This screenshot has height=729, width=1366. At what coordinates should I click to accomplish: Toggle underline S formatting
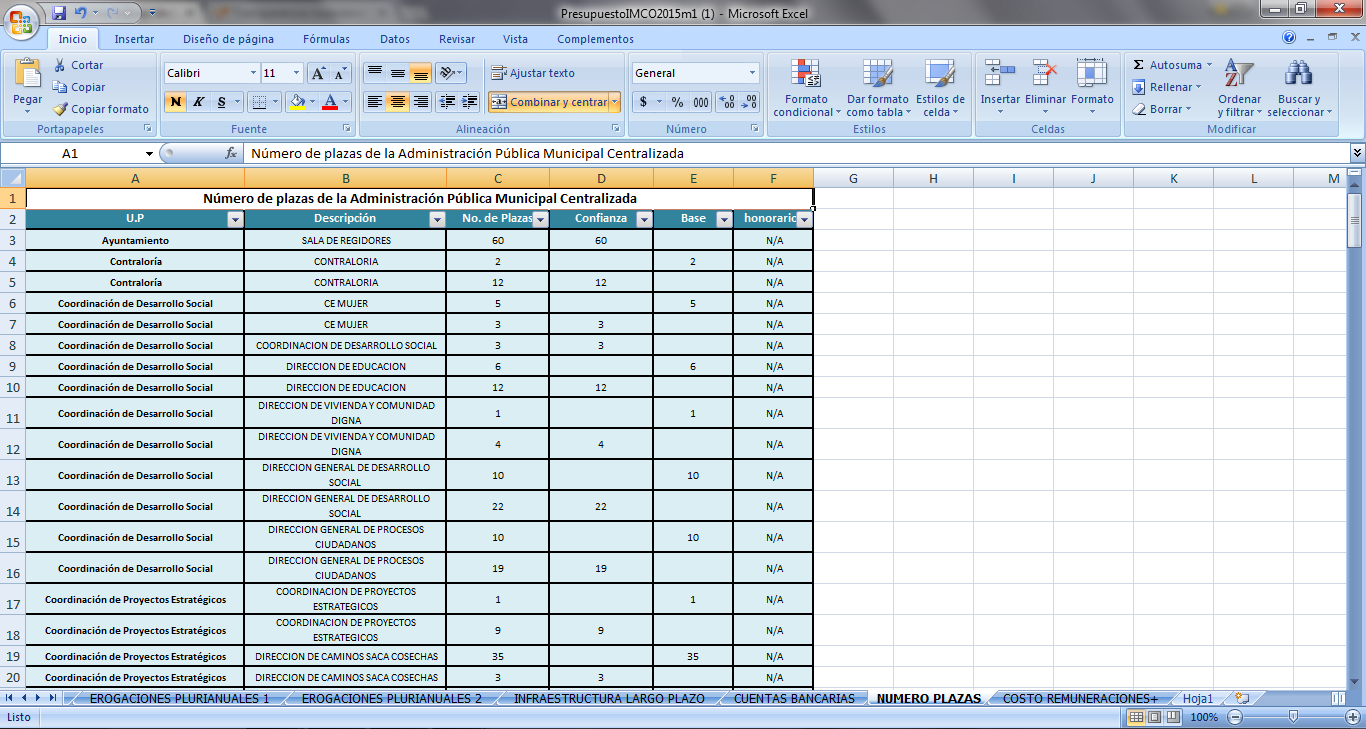click(221, 102)
